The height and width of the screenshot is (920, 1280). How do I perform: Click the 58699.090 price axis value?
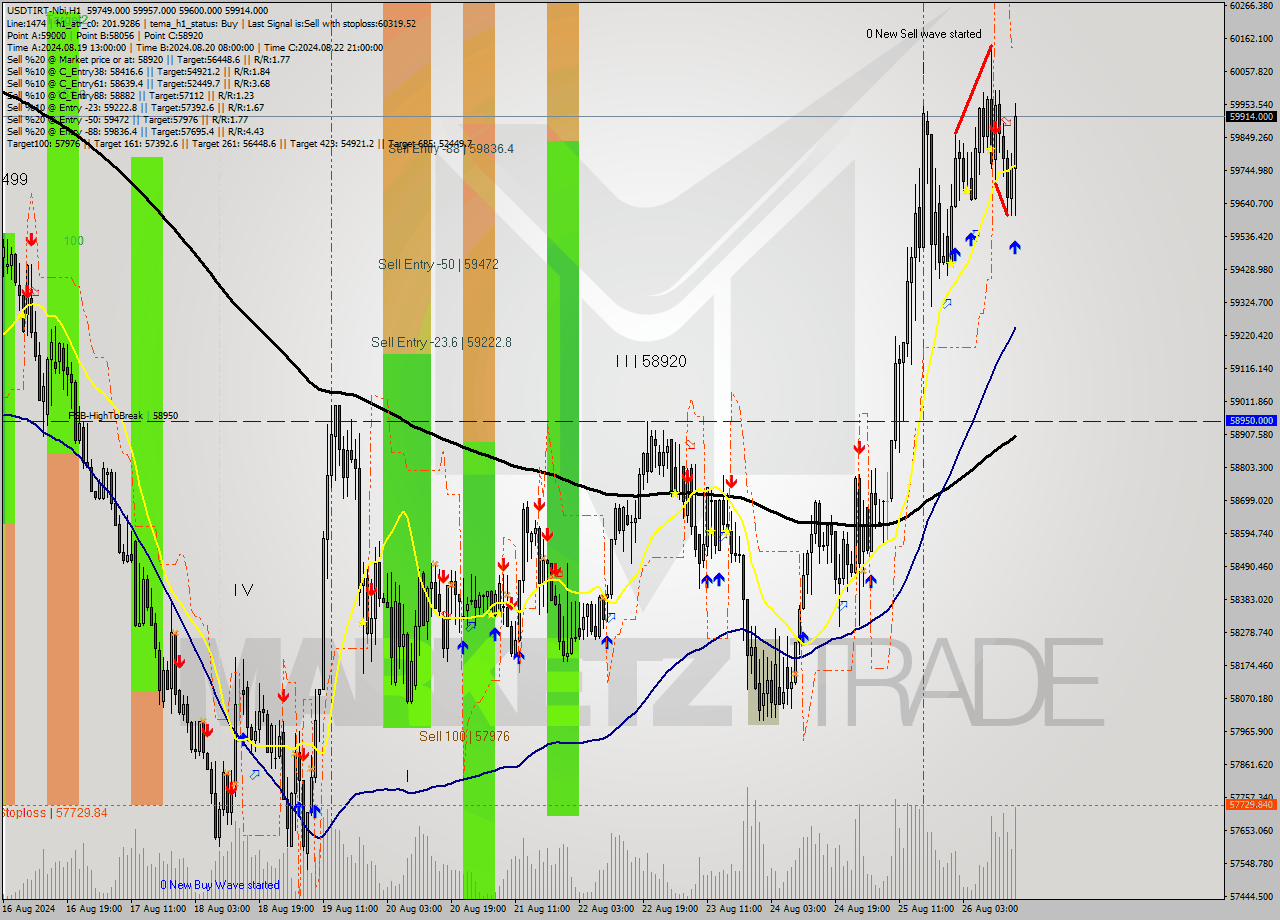pyautogui.click(x=1251, y=500)
